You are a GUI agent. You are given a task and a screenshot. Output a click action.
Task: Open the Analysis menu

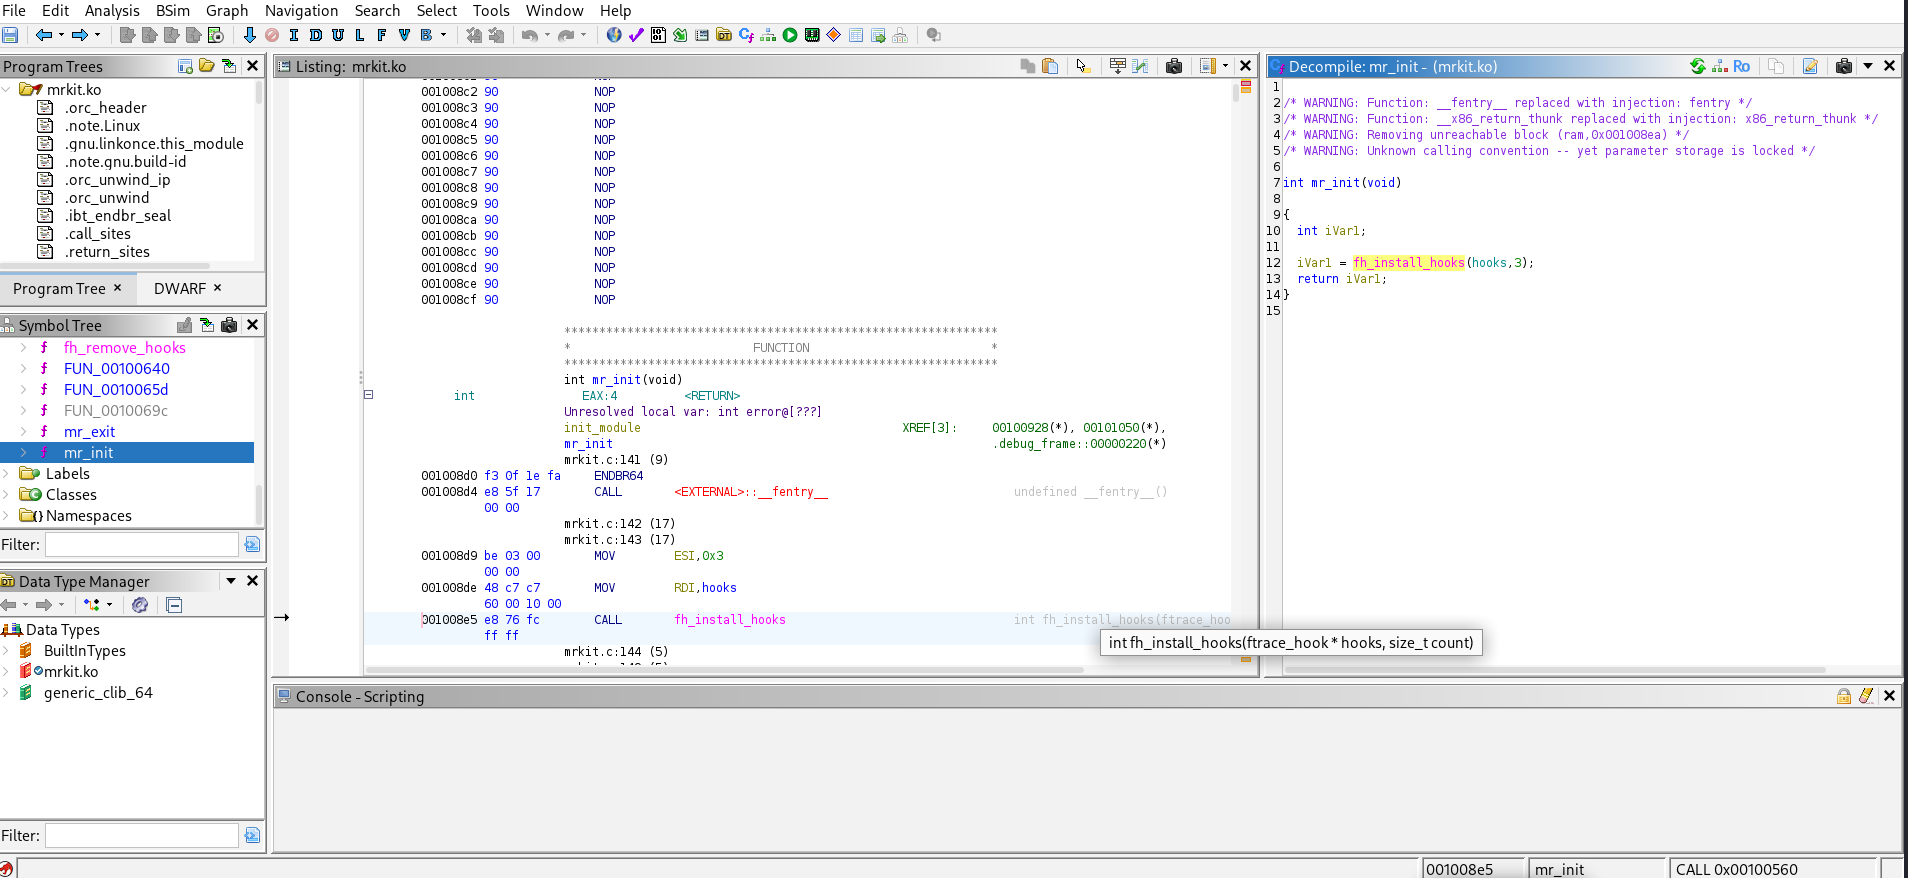[x=112, y=10]
